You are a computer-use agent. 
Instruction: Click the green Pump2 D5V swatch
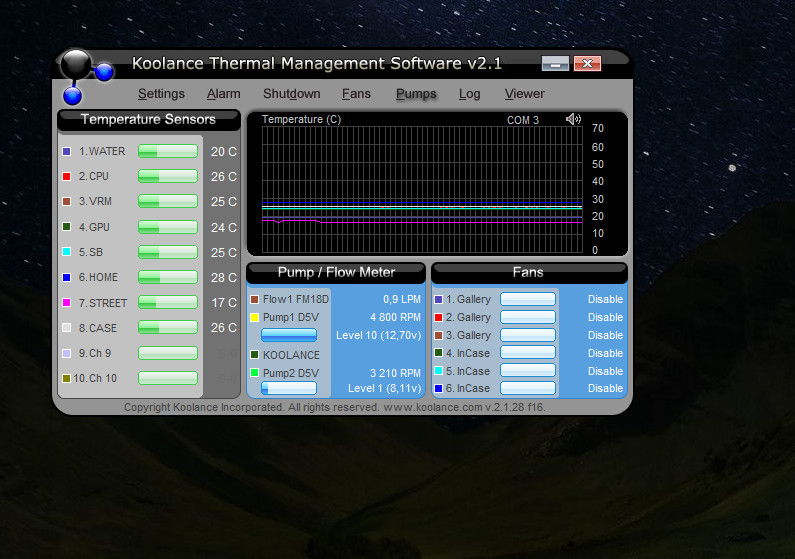pyautogui.click(x=255, y=372)
